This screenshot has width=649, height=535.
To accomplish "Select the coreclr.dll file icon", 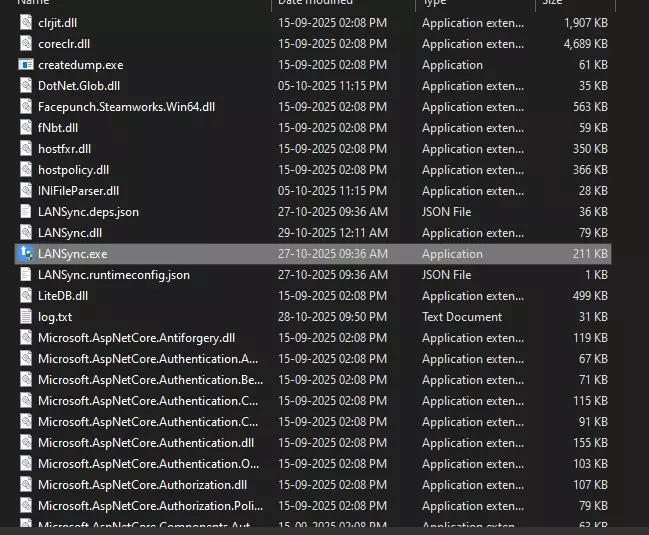I will click(x=26, y=43).
